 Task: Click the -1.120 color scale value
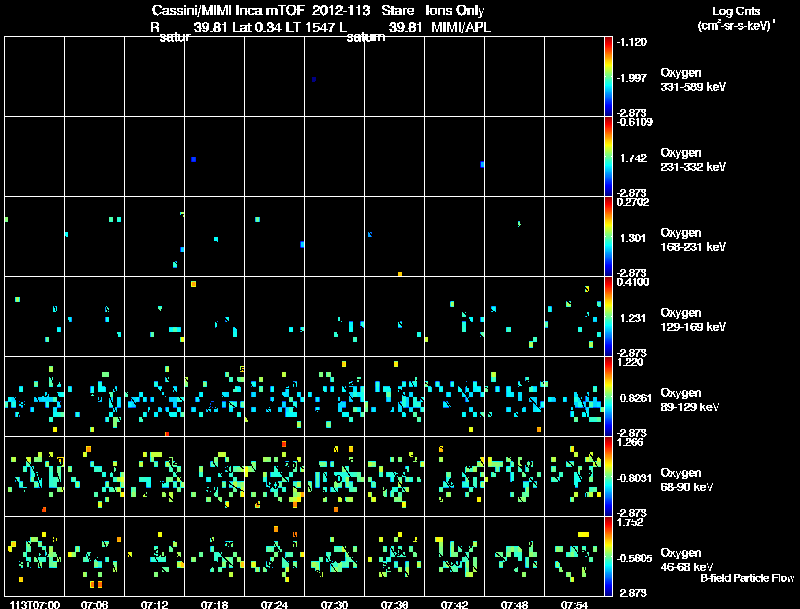pos(632,42)
